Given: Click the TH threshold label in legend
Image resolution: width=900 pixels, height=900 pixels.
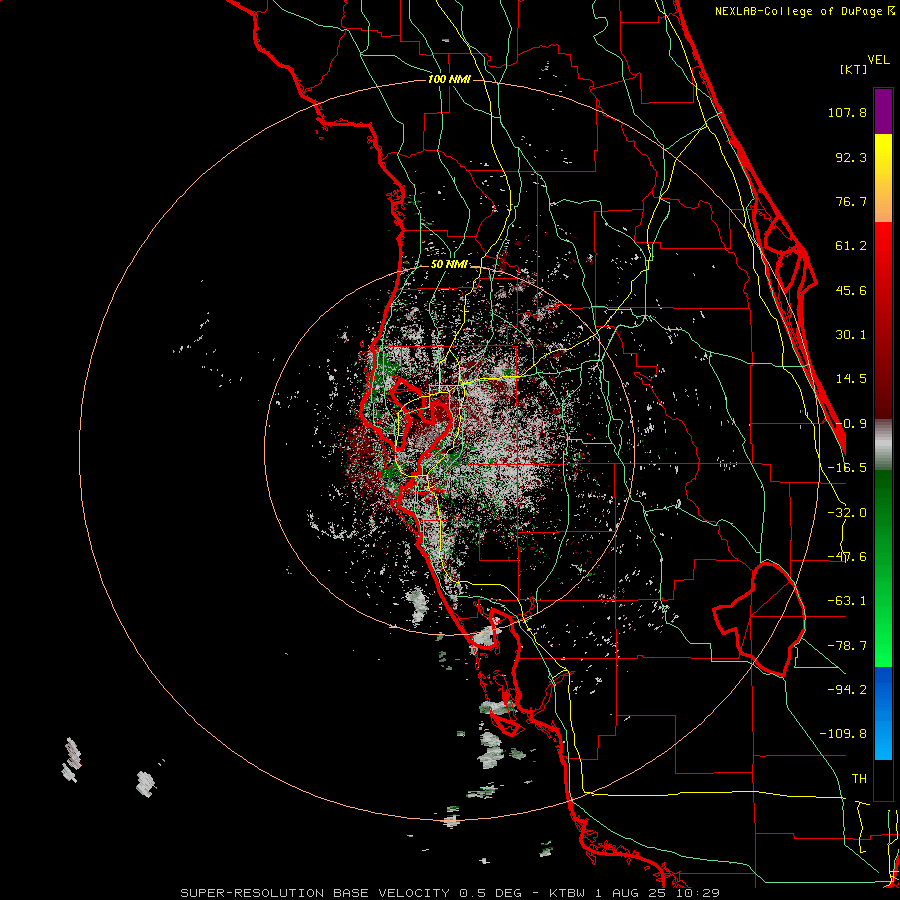Looking at the screenshot, I should [859, 779].
